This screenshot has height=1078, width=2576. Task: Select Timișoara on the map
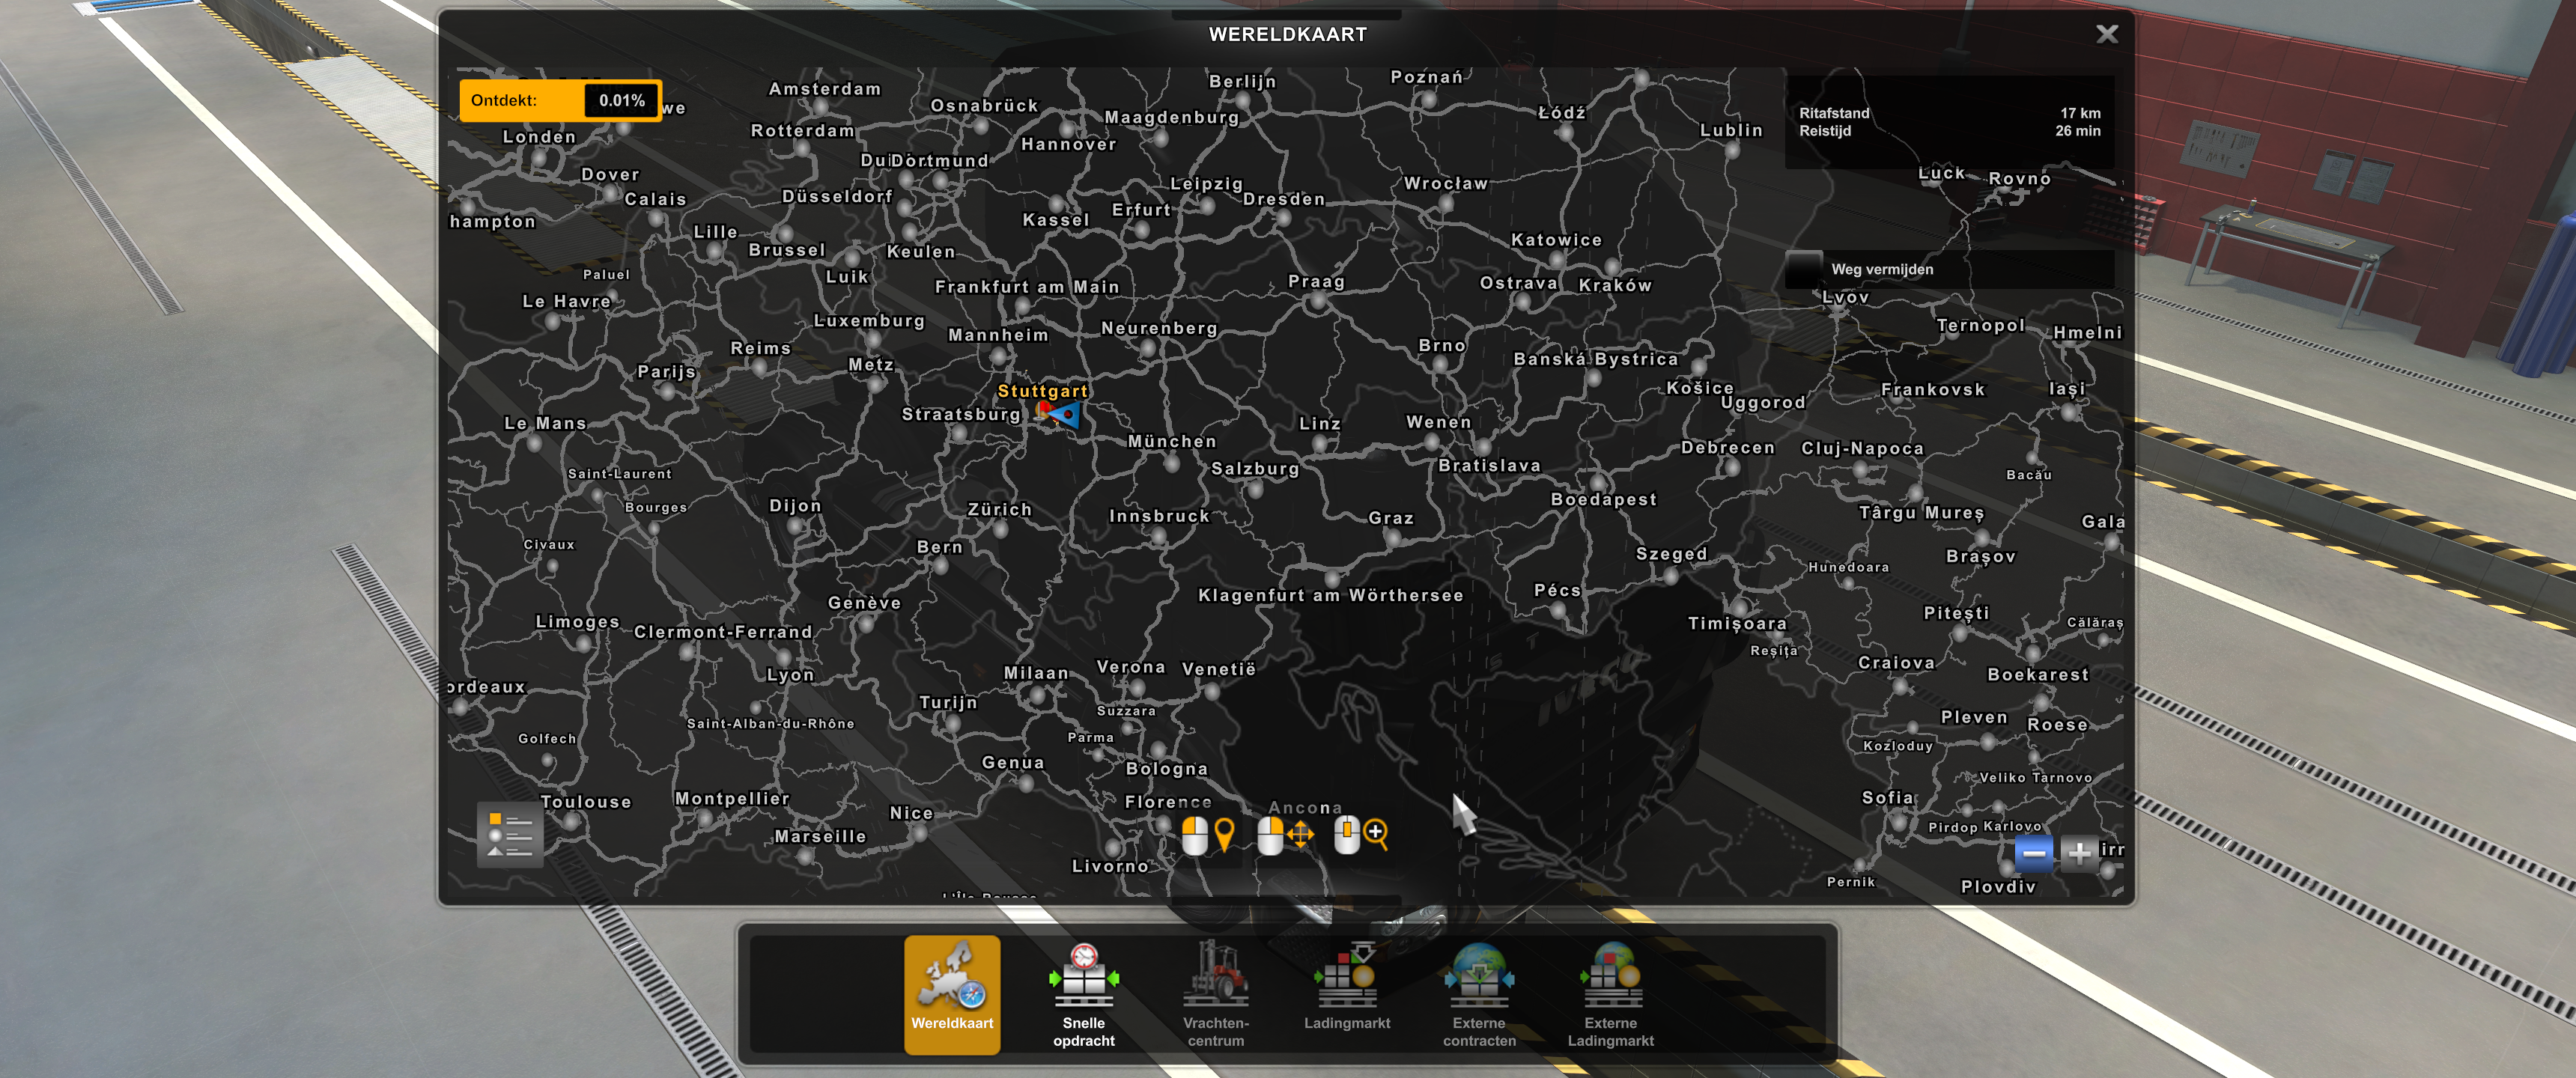tap(1738, 624)
